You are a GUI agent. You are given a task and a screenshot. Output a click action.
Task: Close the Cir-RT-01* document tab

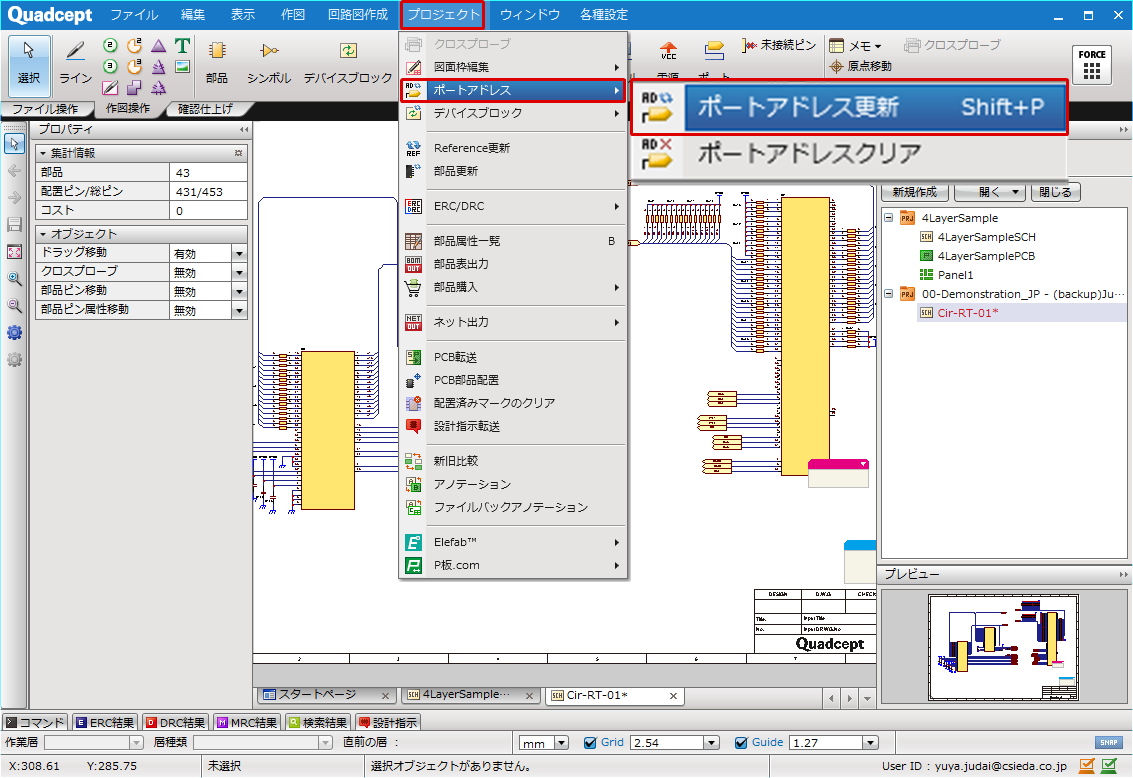(673, 696)
